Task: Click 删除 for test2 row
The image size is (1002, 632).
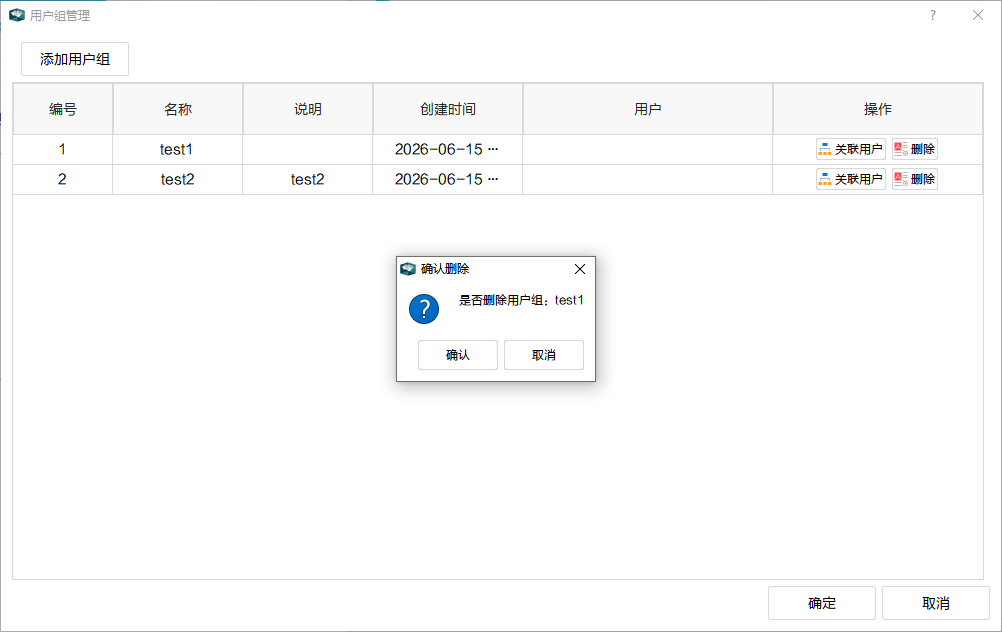Action: pos(914,179)
